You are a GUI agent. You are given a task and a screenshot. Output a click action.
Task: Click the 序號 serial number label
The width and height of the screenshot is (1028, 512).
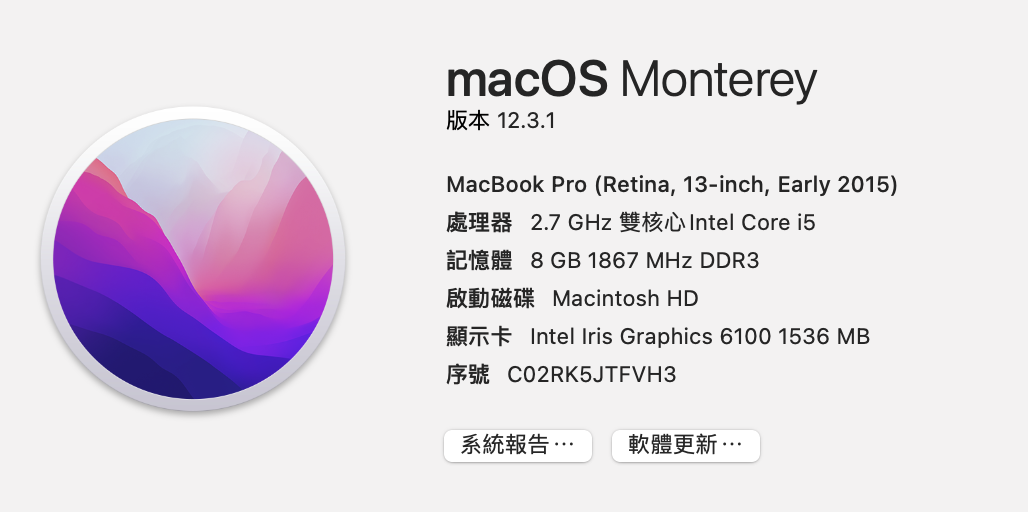point(467,375)
